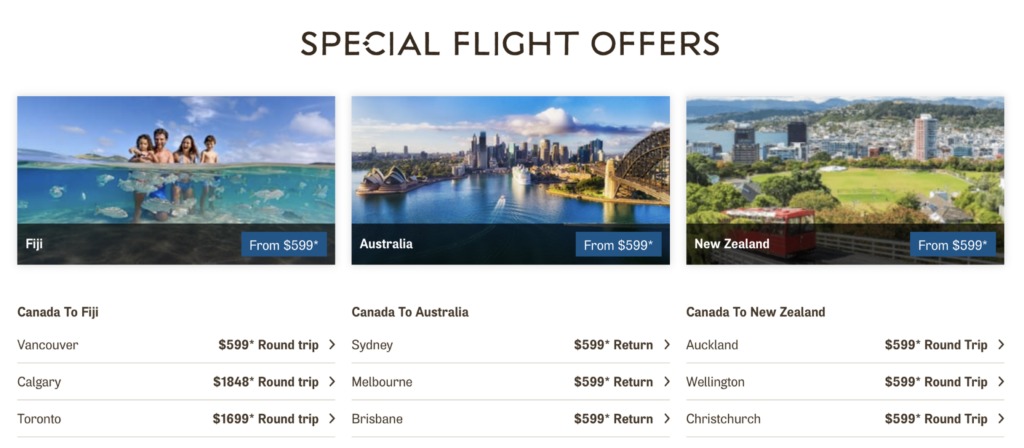Select the Brisbane $599 Return fare

pyautogui.click(x=613, y=419)
